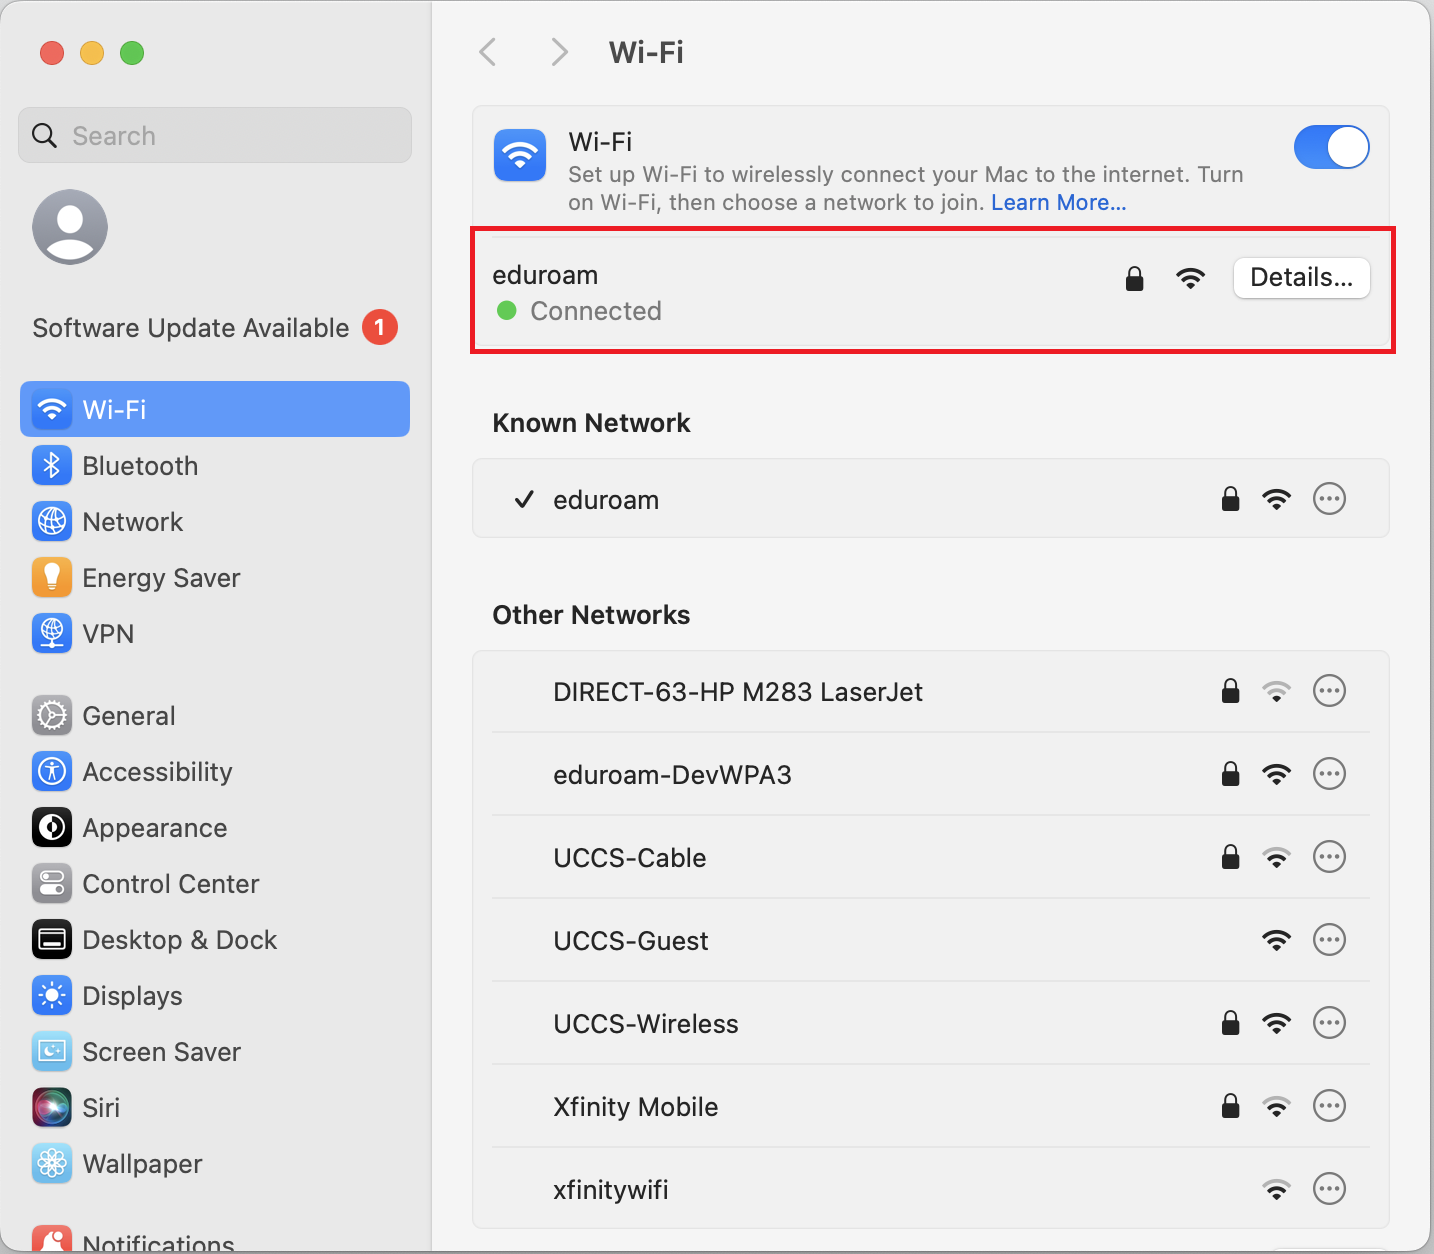
Task: Join the xfinitywifi network
Action: 930,1189
